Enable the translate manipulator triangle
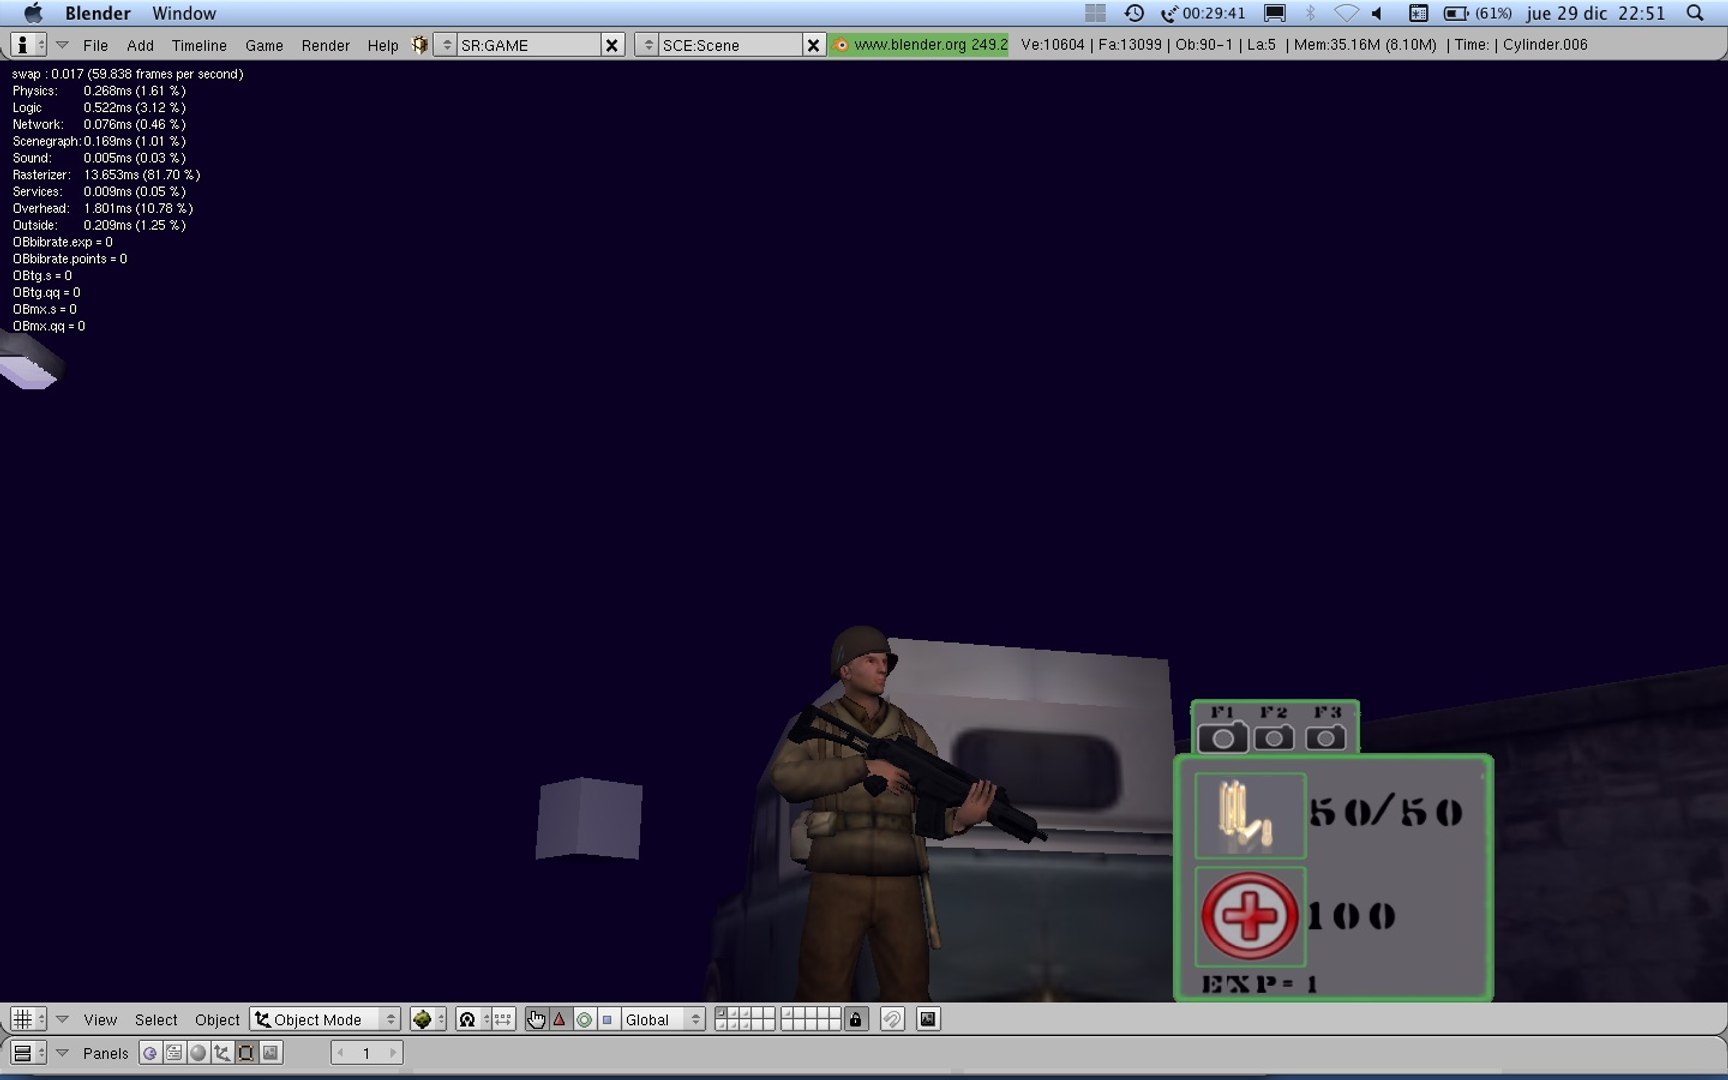 [560, 1019]
